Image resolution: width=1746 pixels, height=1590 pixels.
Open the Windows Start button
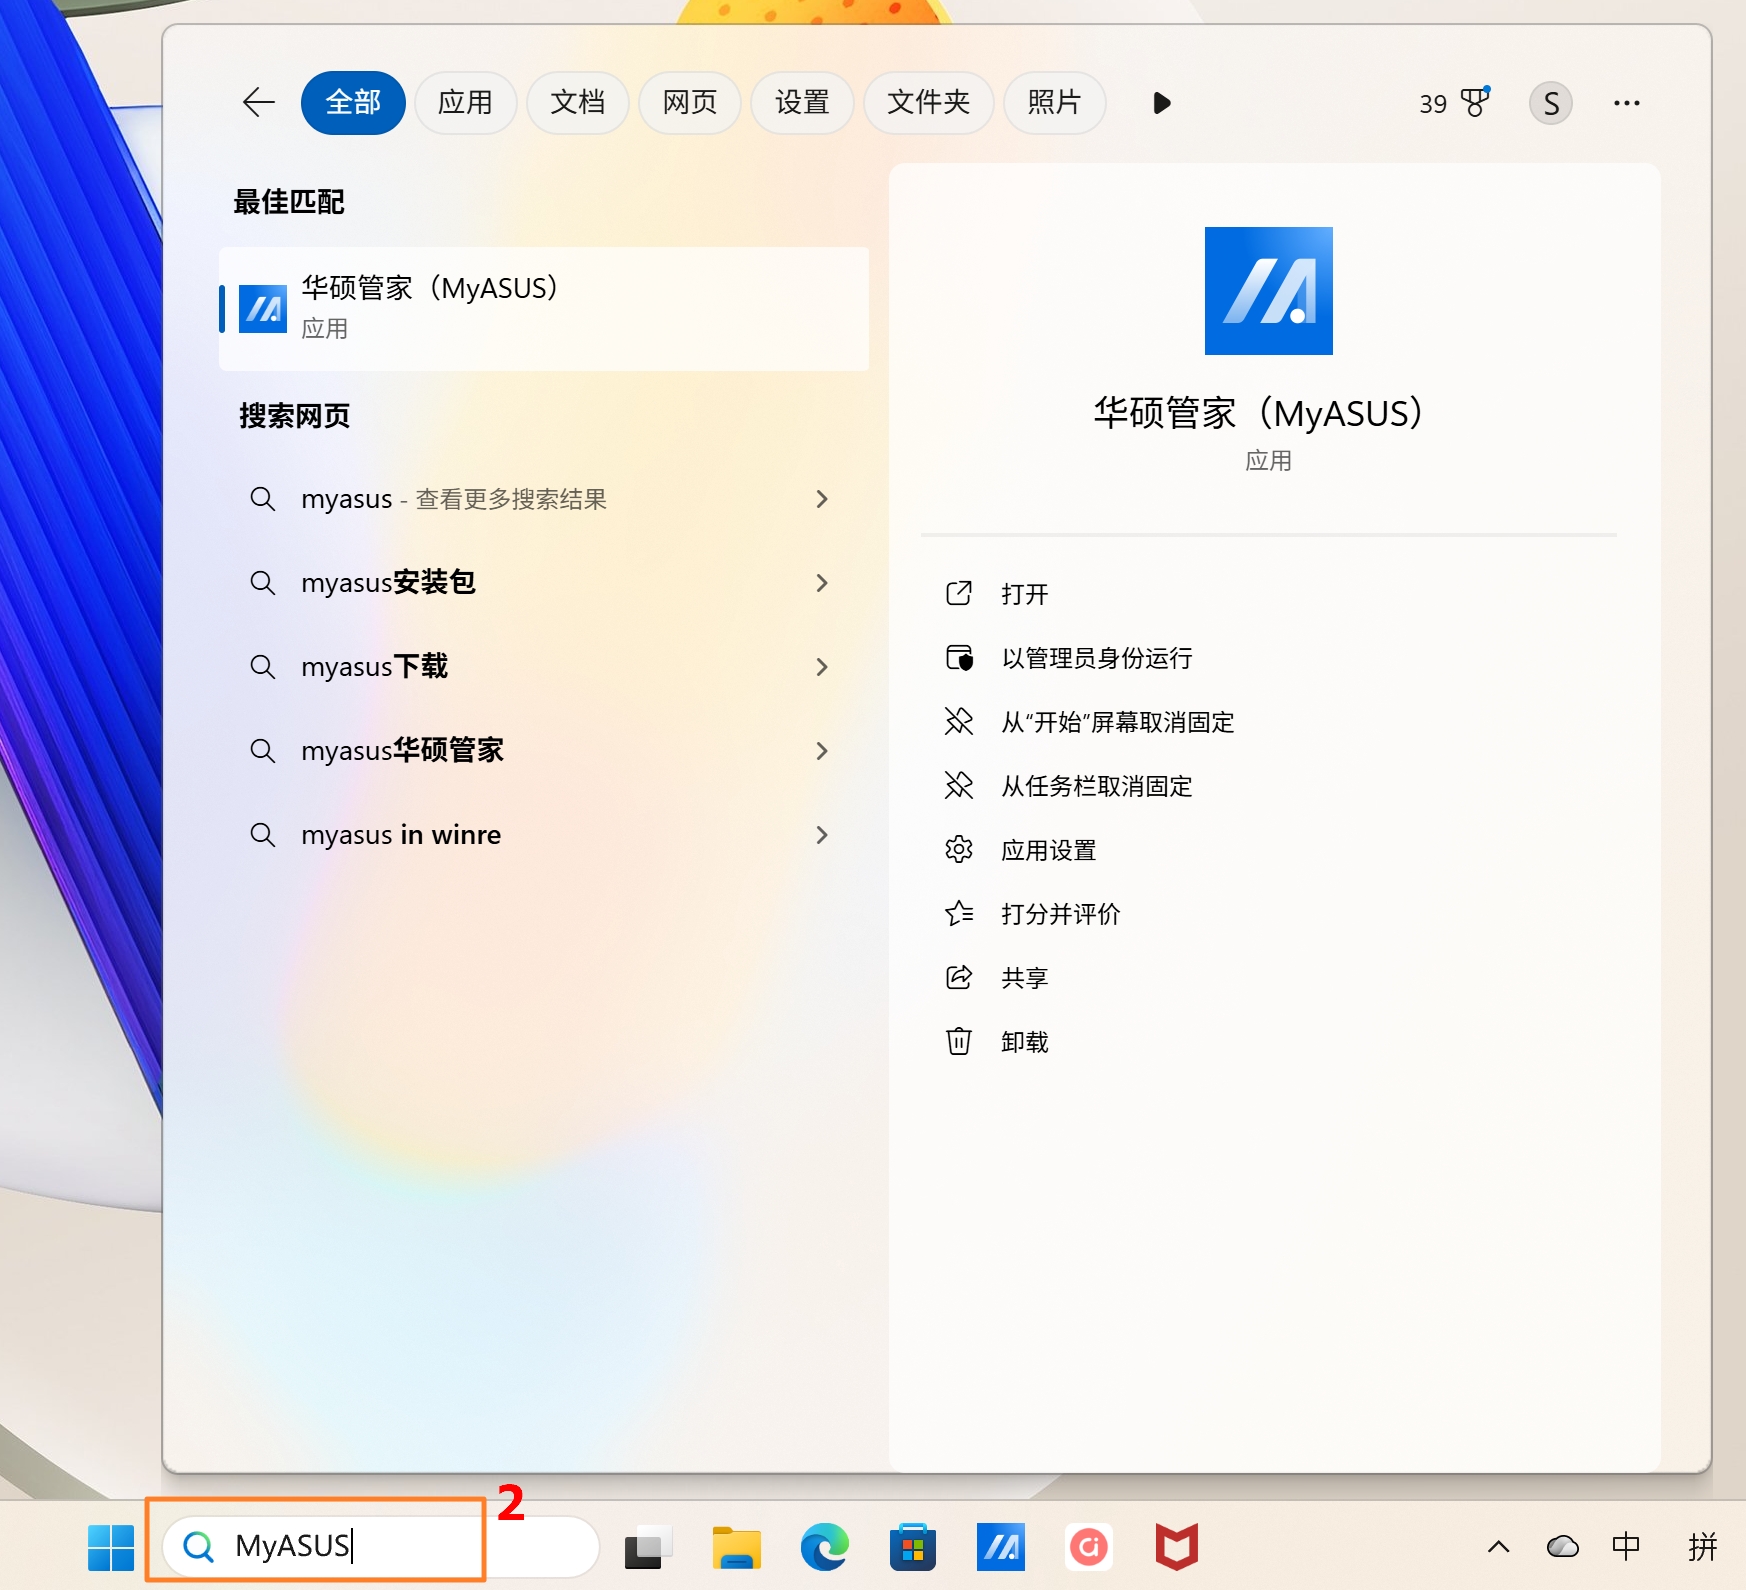[111, 1547]
